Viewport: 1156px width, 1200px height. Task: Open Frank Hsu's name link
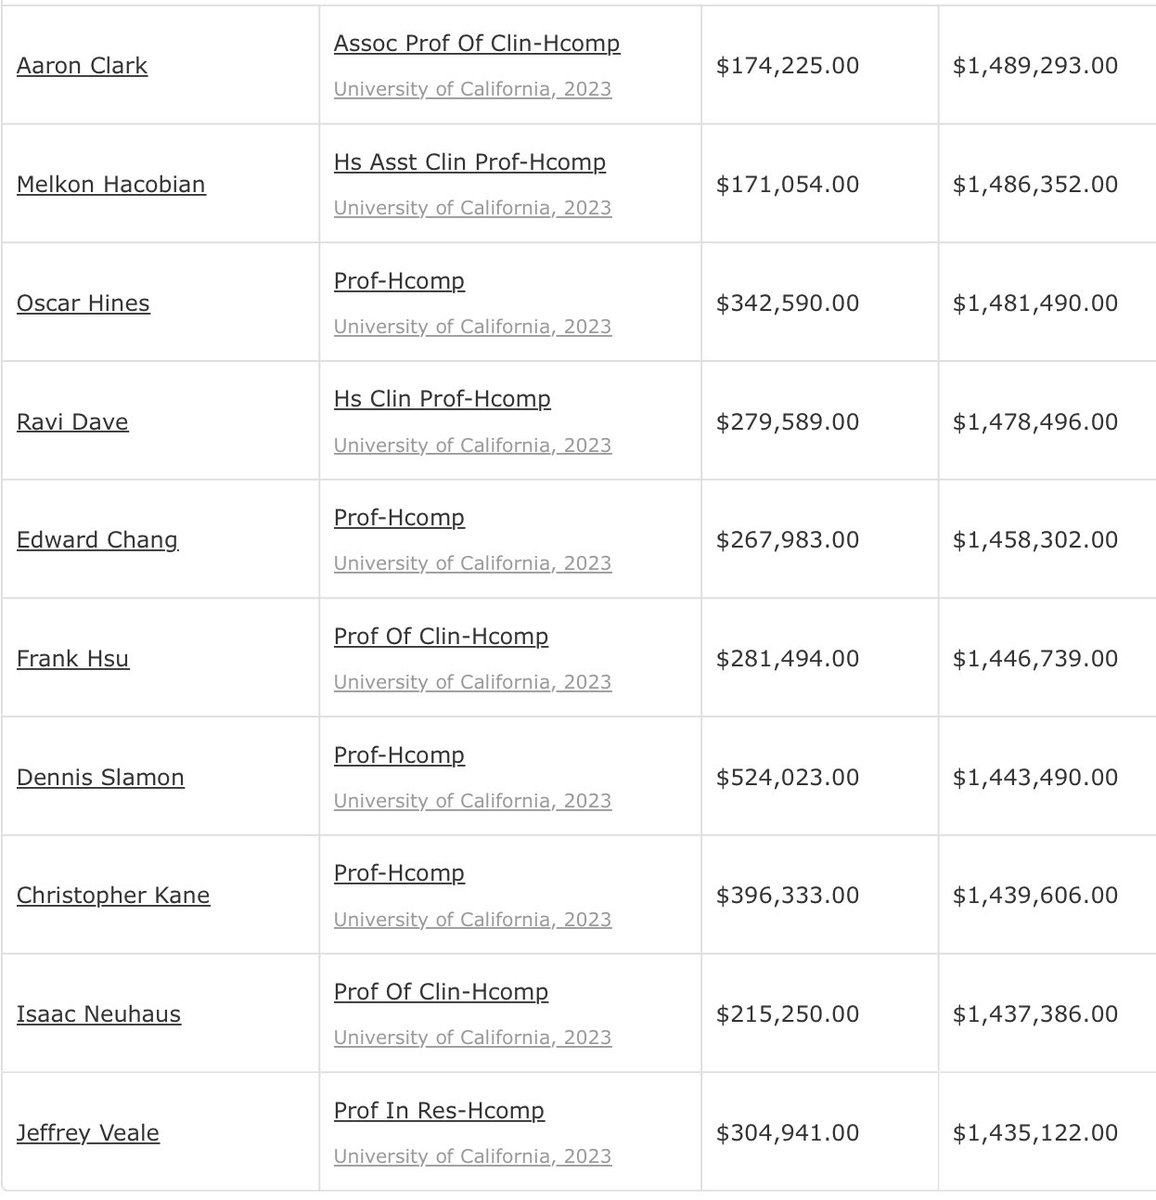click(73, 659)
